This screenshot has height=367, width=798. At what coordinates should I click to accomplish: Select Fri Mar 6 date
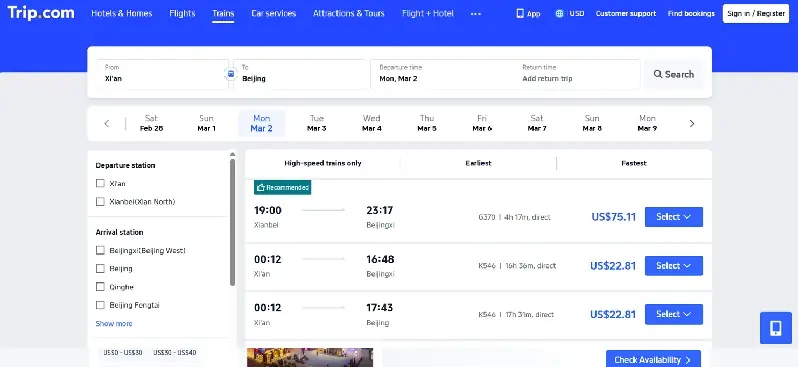(x=482, y=123)
